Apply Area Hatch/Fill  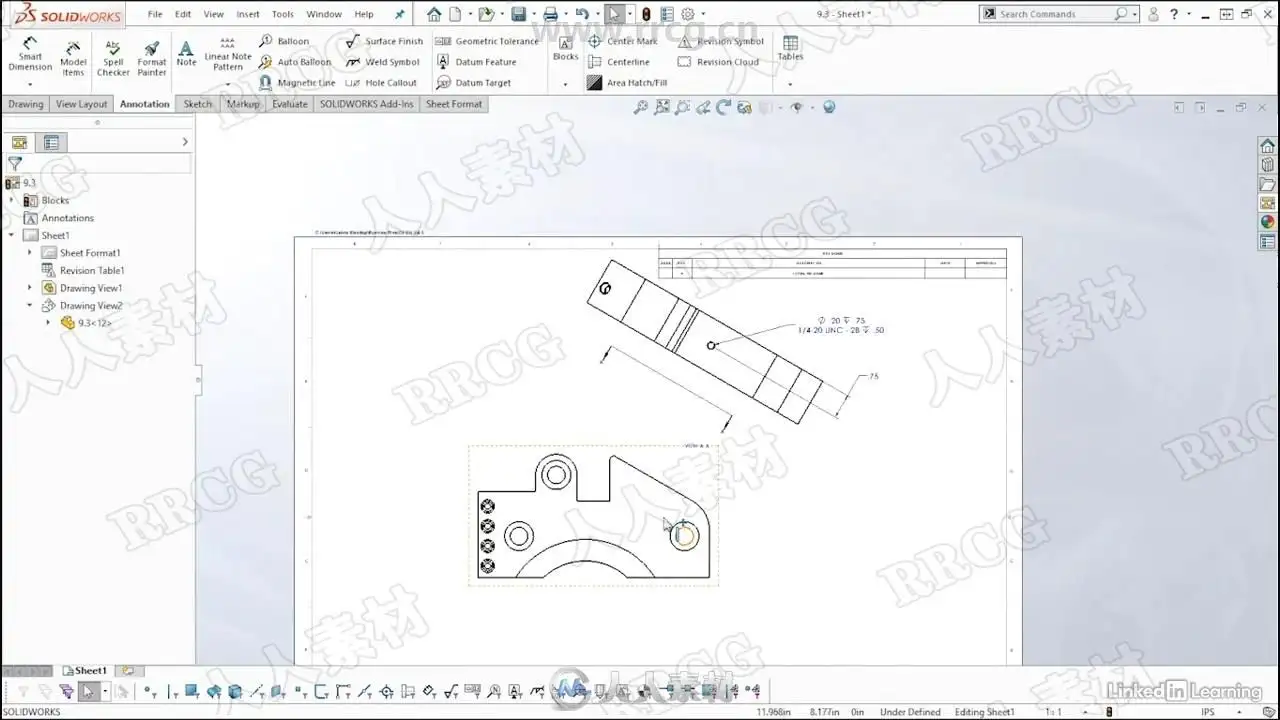tap(627, 83)
